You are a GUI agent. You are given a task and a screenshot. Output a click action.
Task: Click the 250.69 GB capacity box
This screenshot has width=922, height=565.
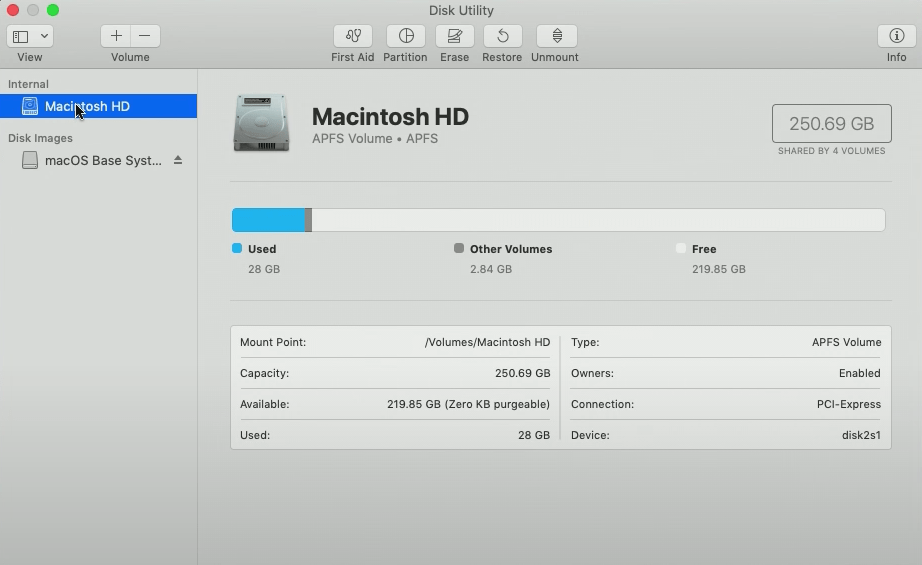point(831,124)
